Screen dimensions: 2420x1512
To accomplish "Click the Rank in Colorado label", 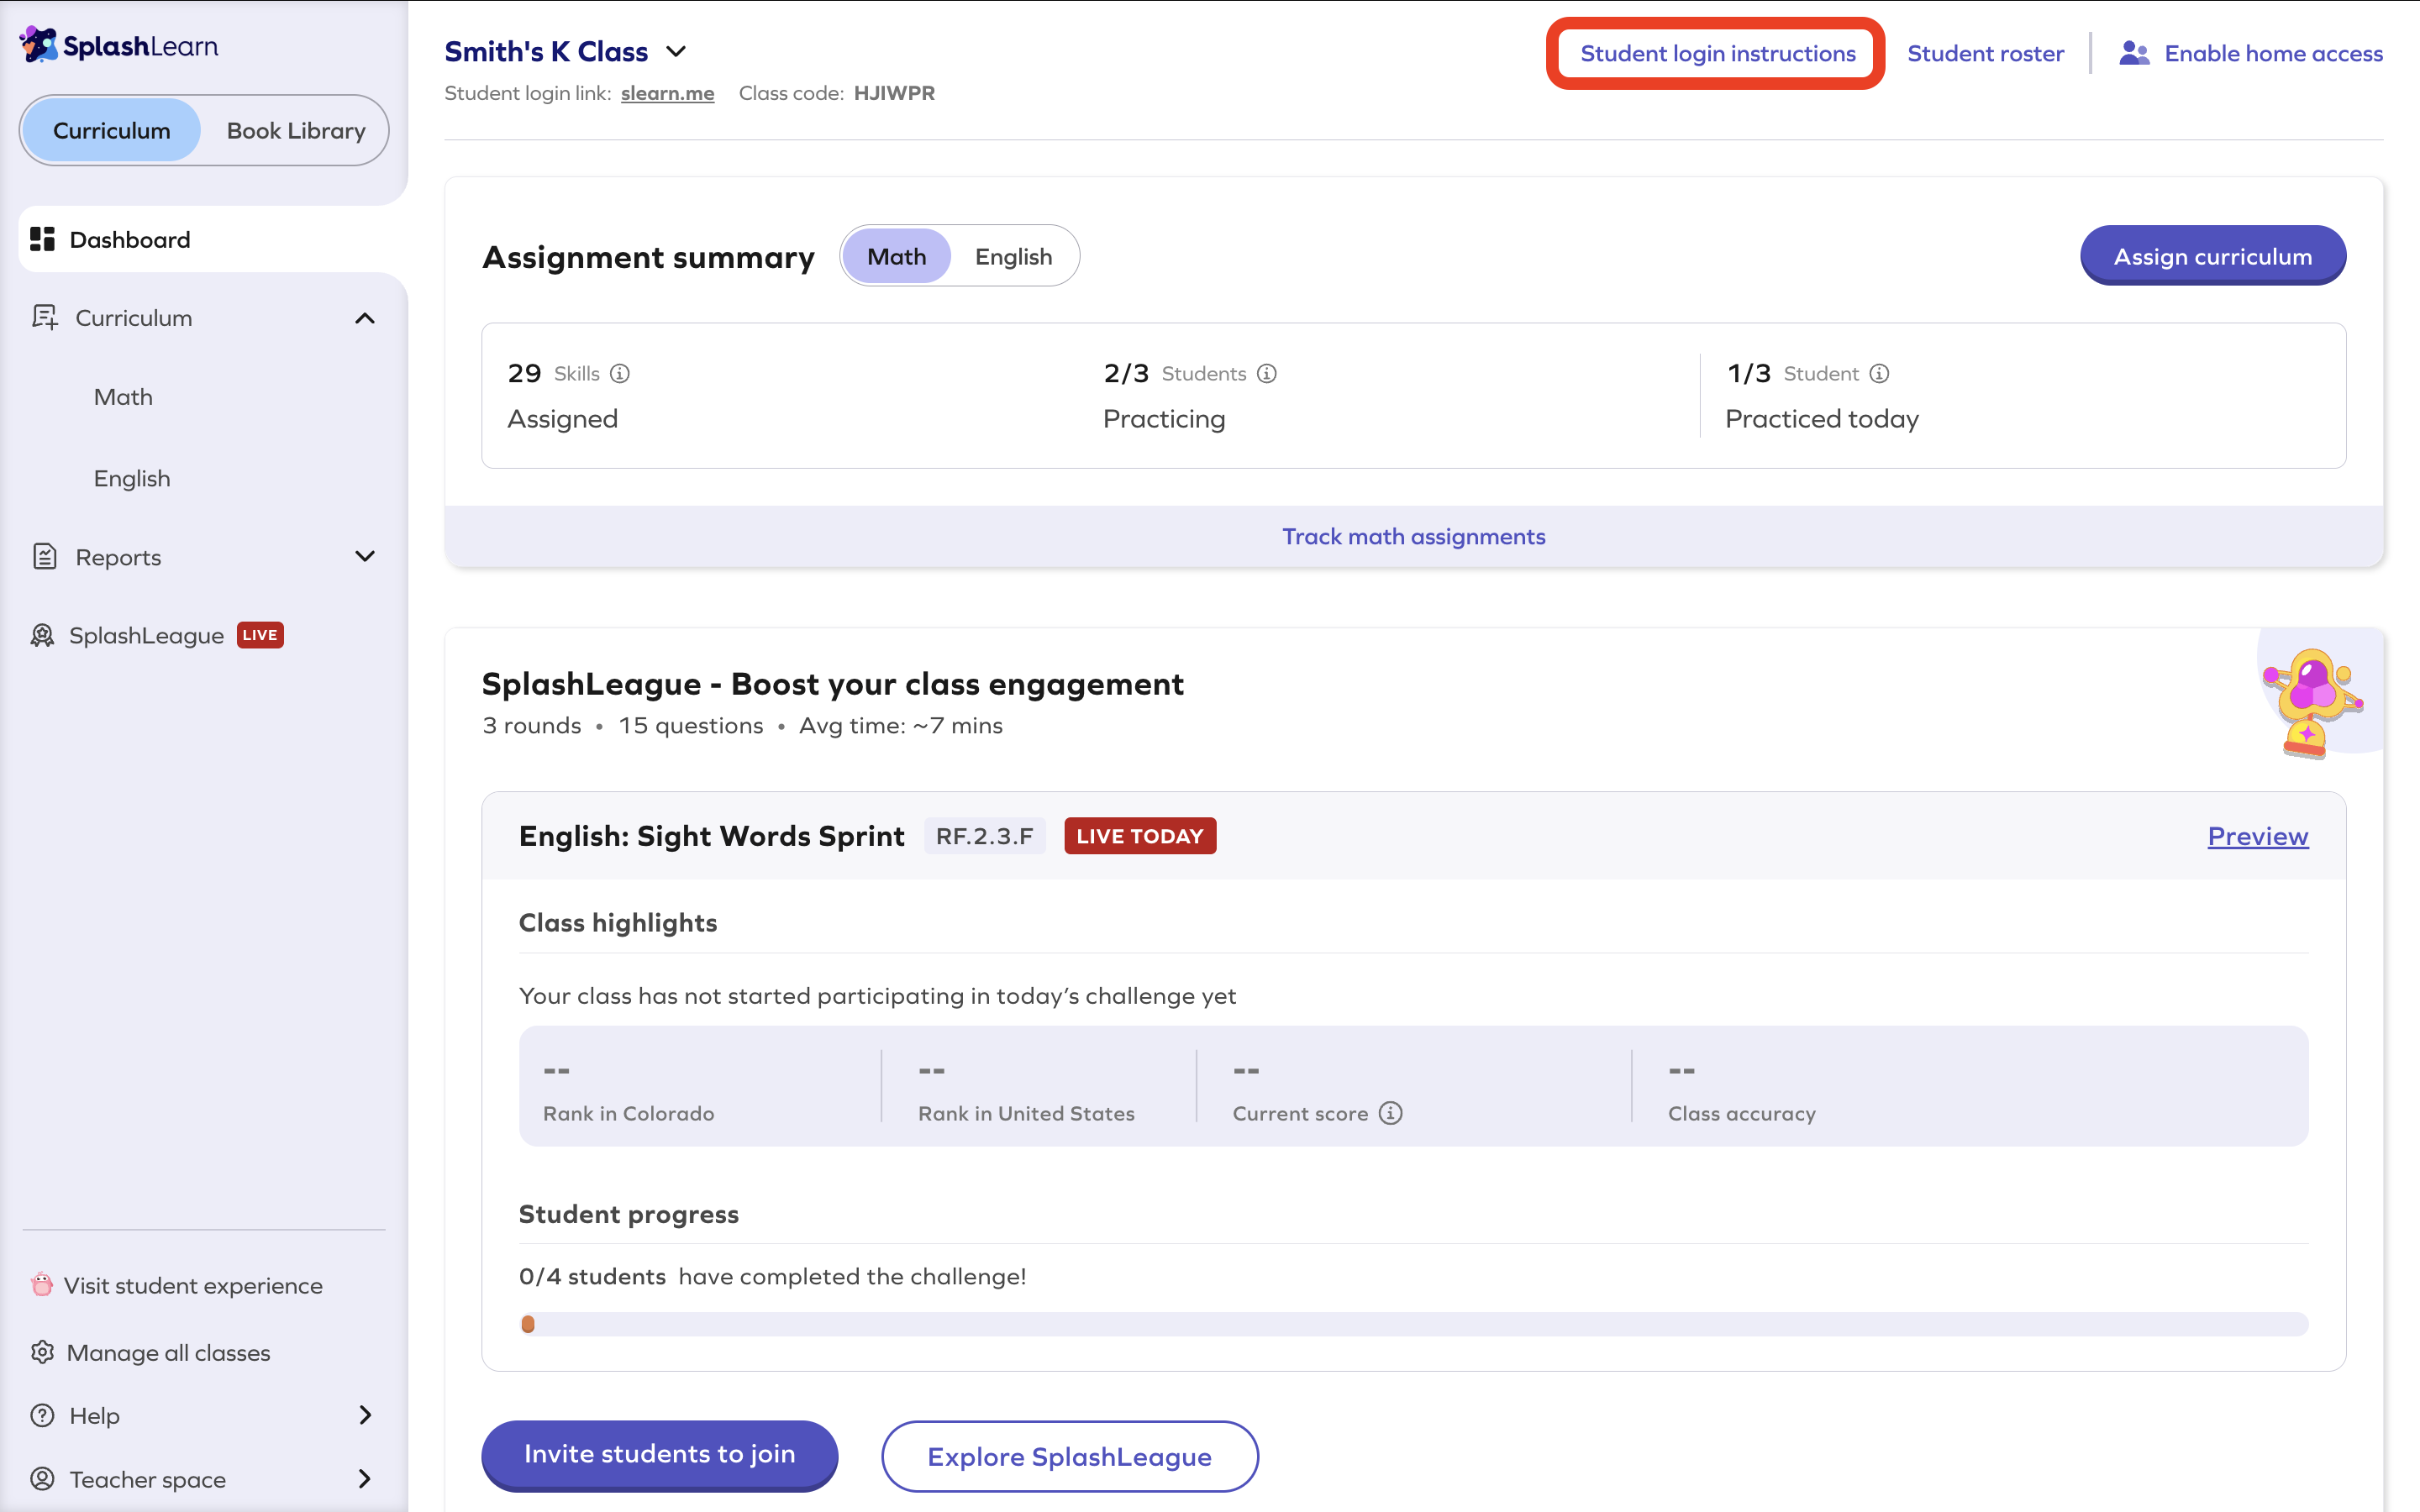I will coord(628,1113).
